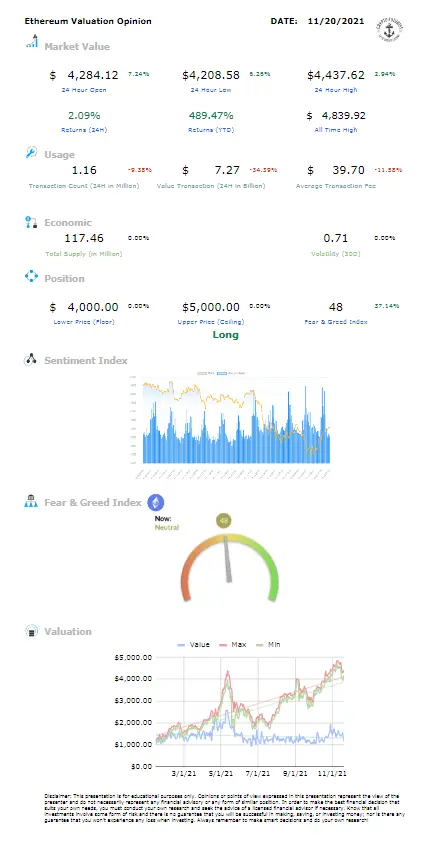Click 'Total Supply (in Million)' label
447x852 pixels.
pos(84,254)
